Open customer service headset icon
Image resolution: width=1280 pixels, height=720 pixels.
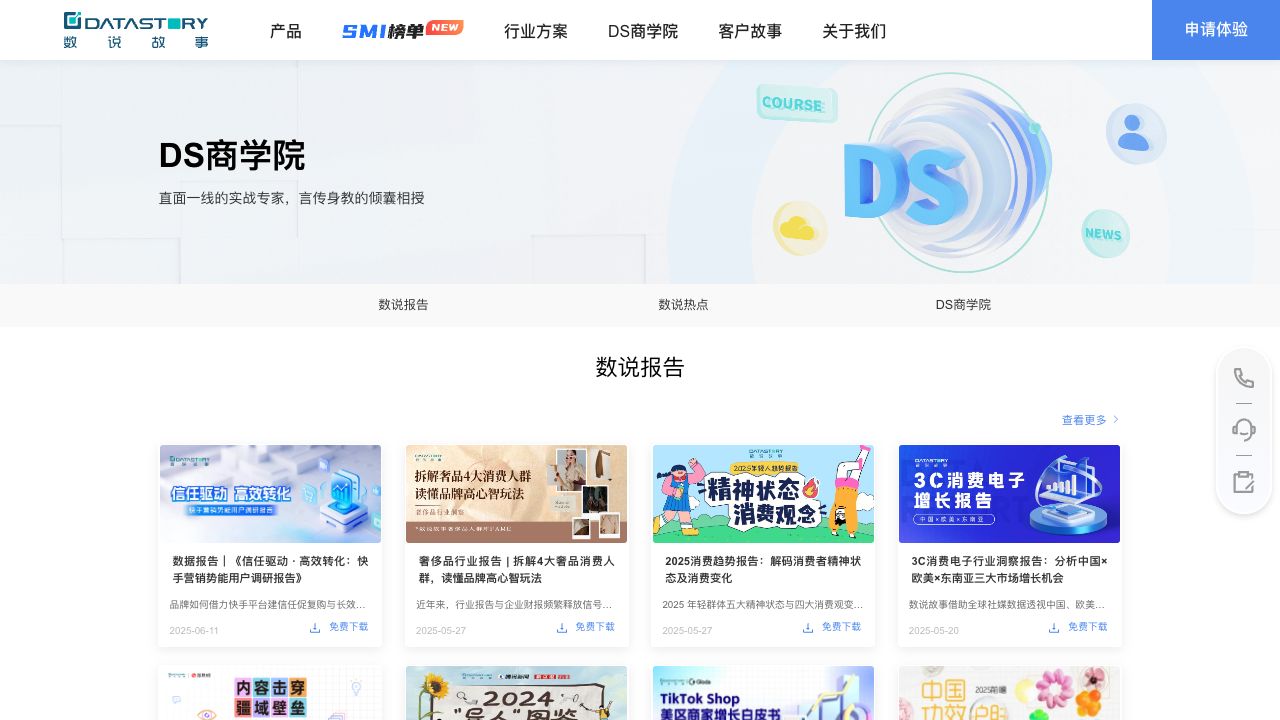pyautogui.click(x=1243, y=430)
